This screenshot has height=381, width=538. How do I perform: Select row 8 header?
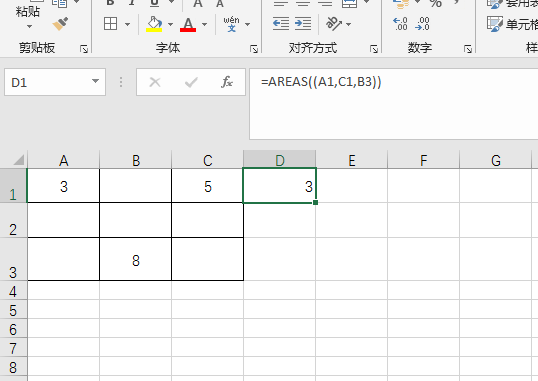click(13, 366)
